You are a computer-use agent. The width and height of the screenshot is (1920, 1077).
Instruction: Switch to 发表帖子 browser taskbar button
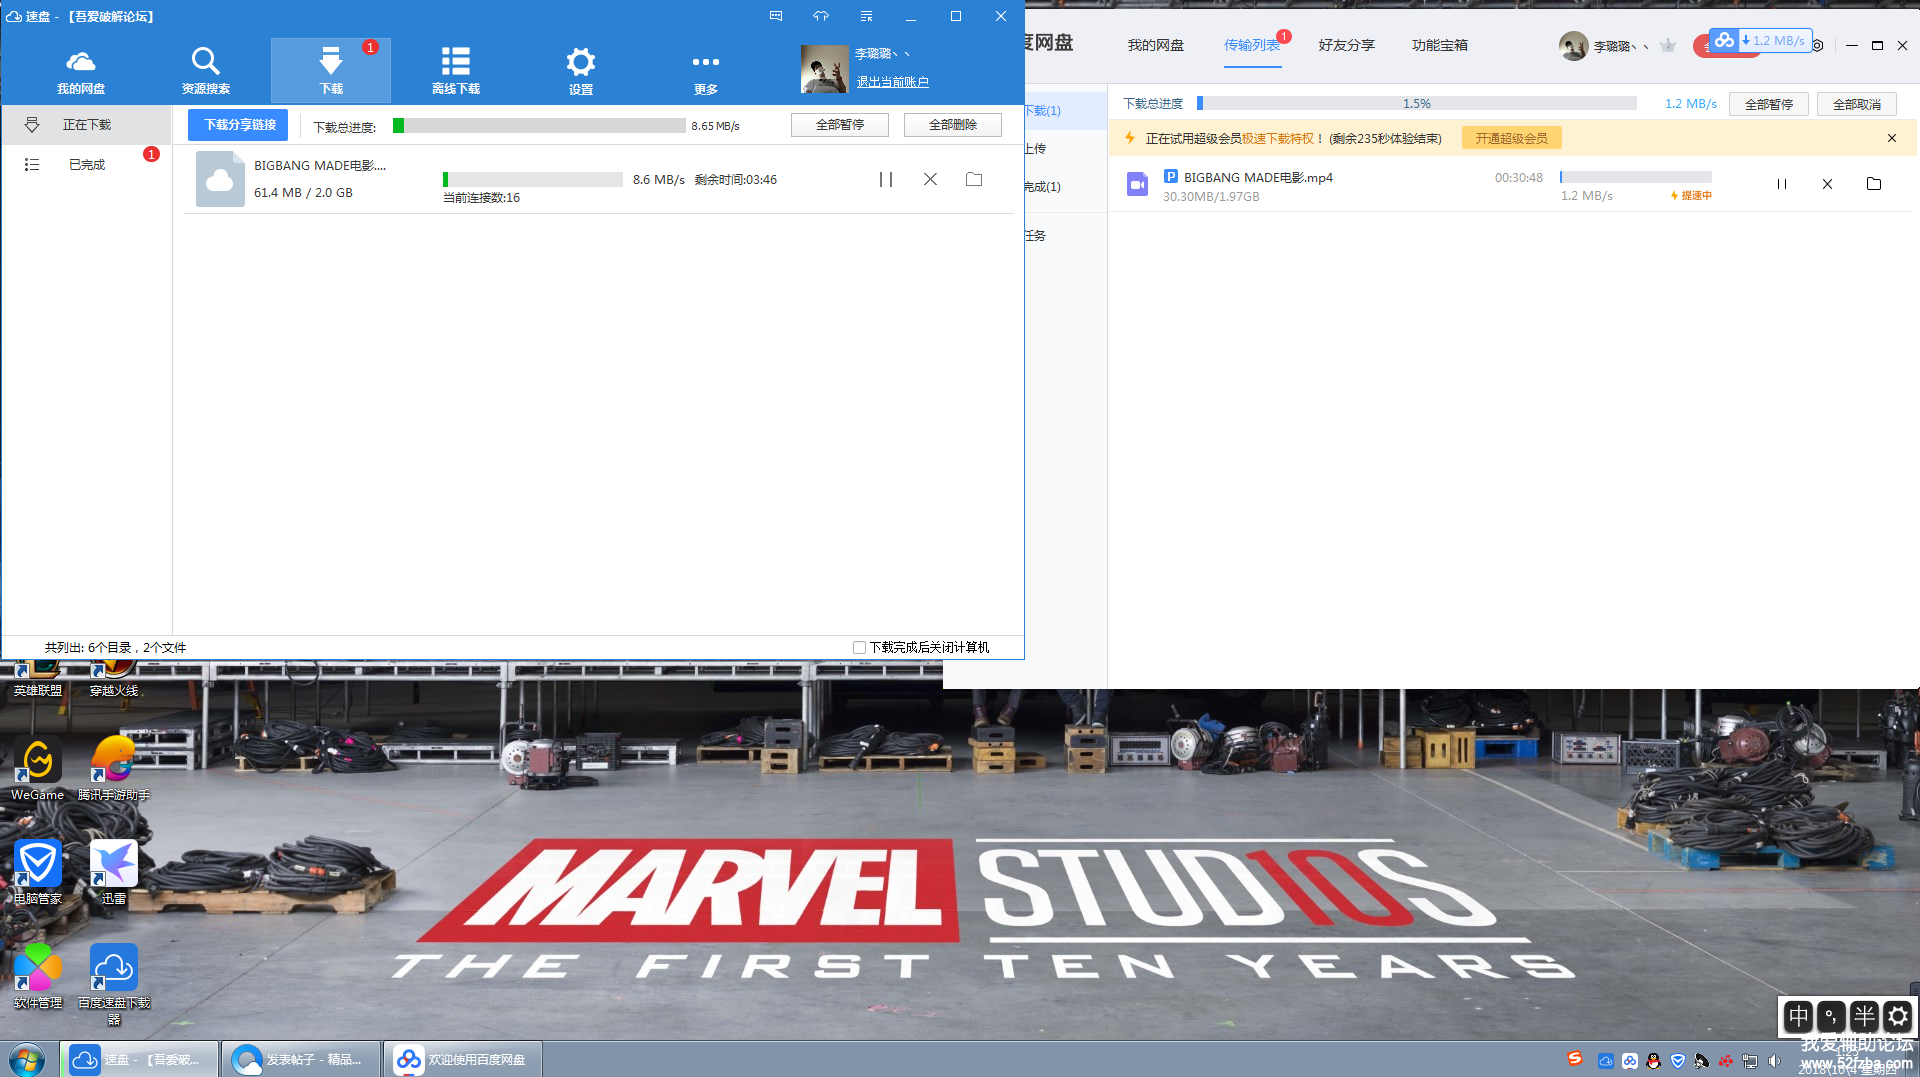click(301, 1059)
